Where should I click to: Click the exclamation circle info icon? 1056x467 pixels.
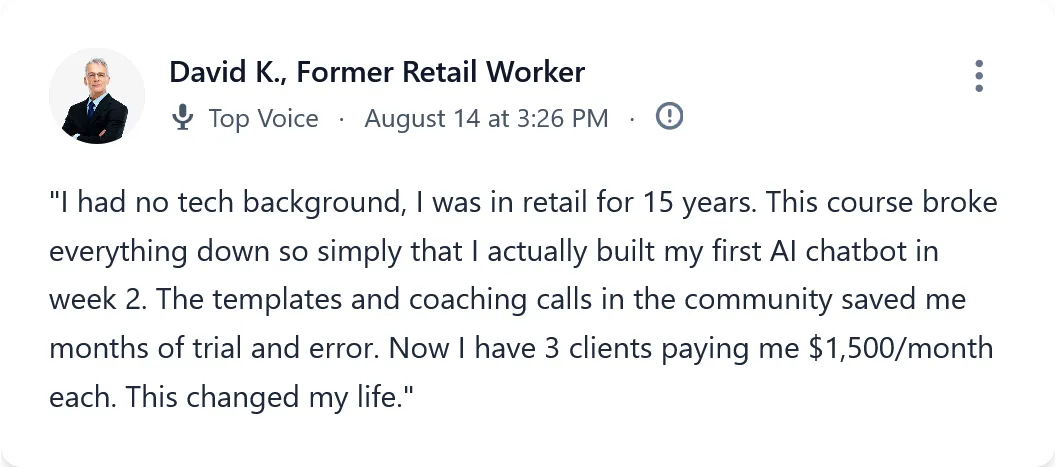coord(669,117)
